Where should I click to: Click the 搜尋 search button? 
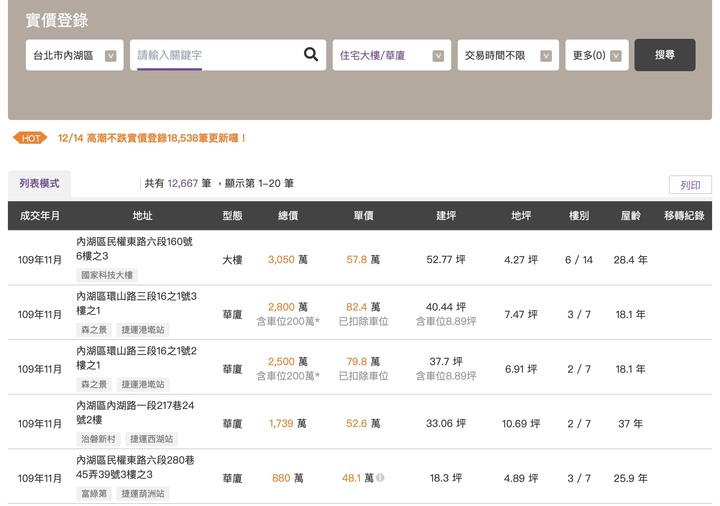(x=665, y=55)
